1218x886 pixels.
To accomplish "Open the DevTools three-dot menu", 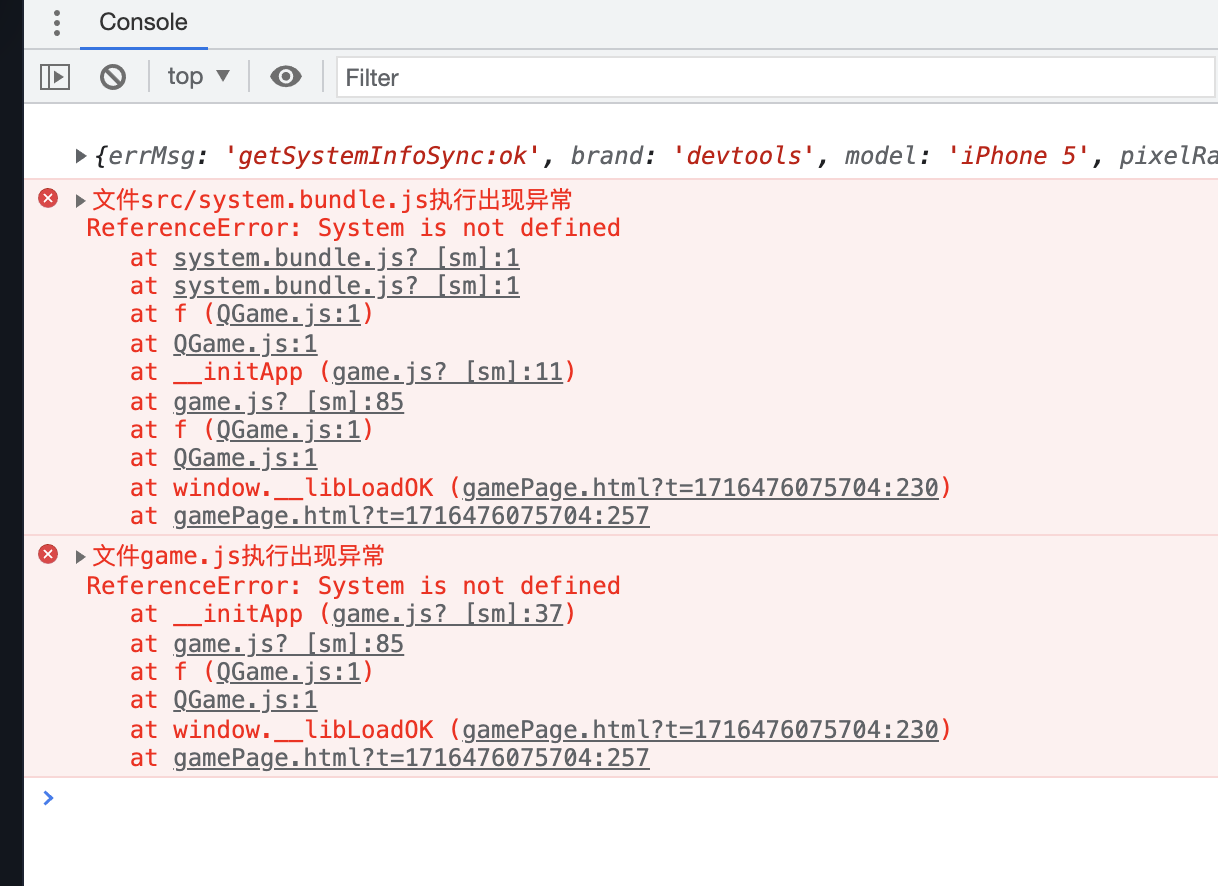I will pyautogui.click(x=57, y=23).
